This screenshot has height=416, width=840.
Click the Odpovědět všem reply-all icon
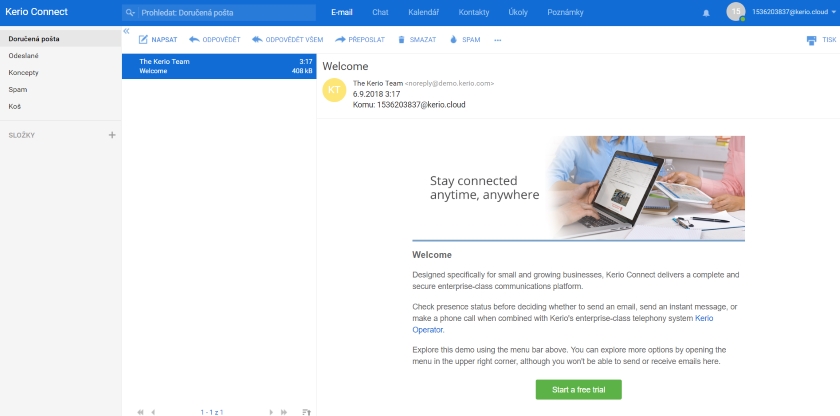coord(257,40)
